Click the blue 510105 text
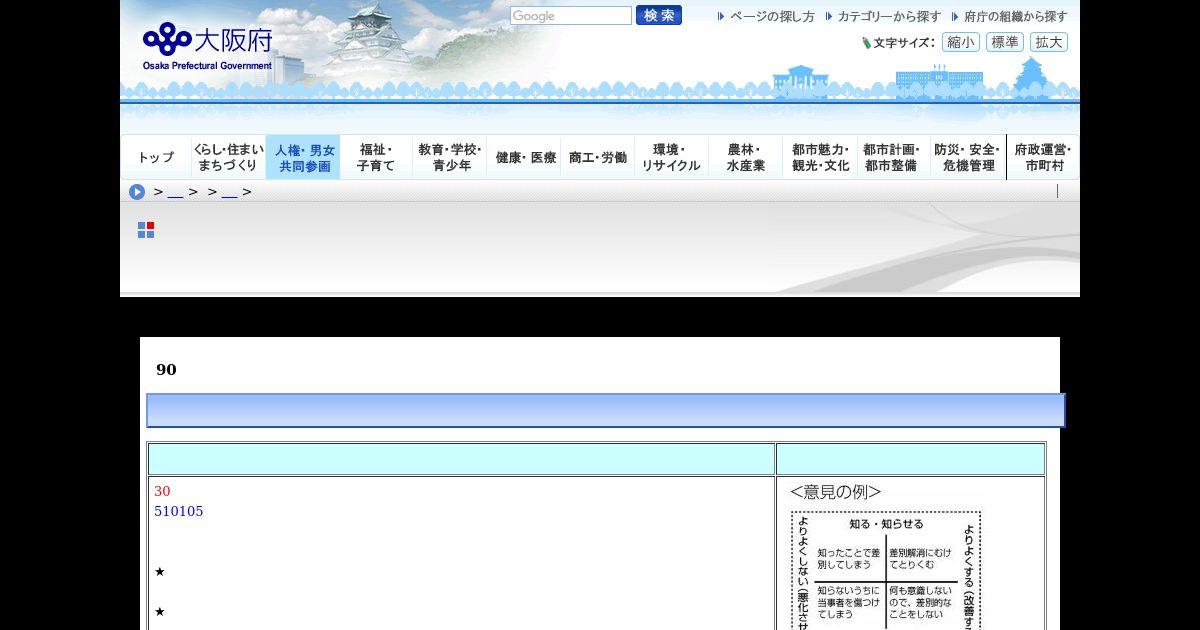Viewport: 1200px width, 630px height. (178, 511)
